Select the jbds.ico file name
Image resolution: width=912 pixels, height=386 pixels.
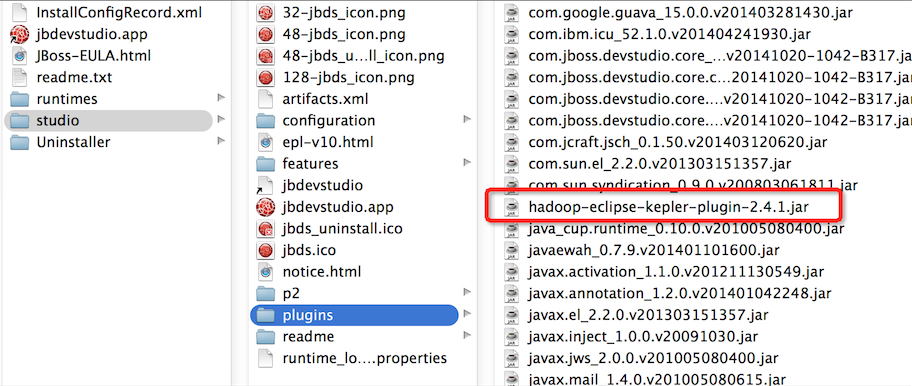click(309, 250)
